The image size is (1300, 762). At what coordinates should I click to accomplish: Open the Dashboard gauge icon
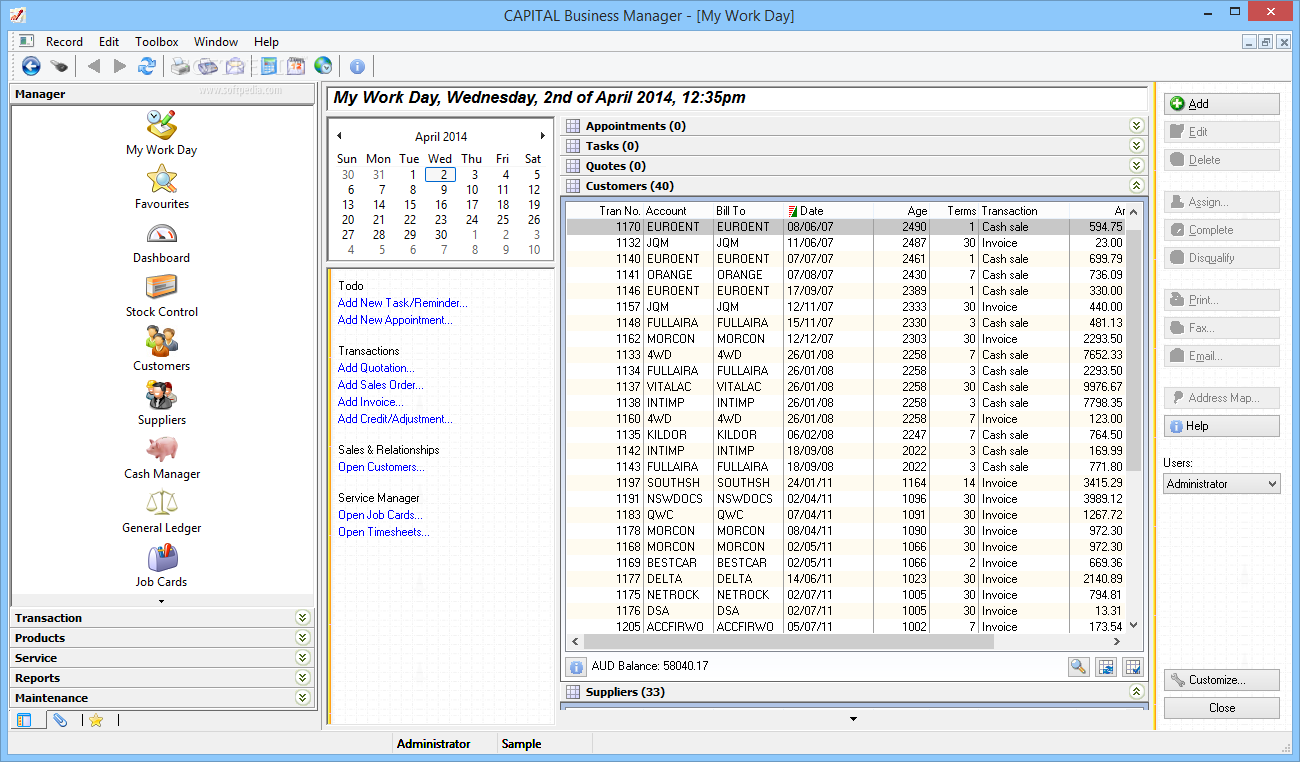tap(161, 241)
